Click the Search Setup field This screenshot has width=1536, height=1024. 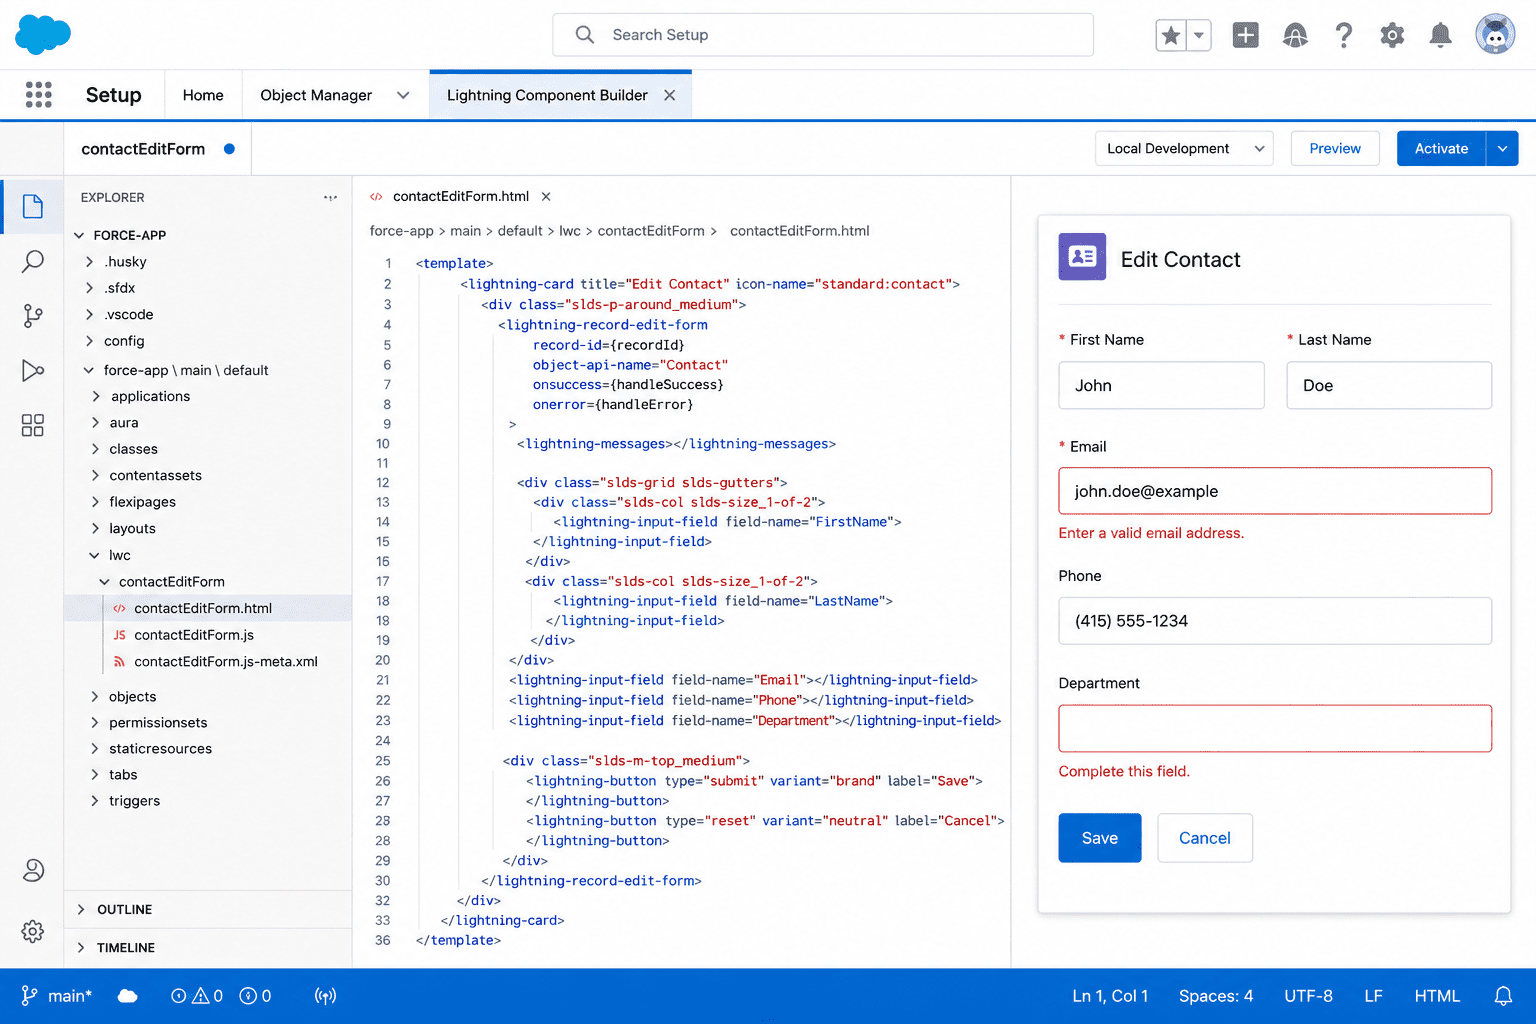[x=823, y=35]
